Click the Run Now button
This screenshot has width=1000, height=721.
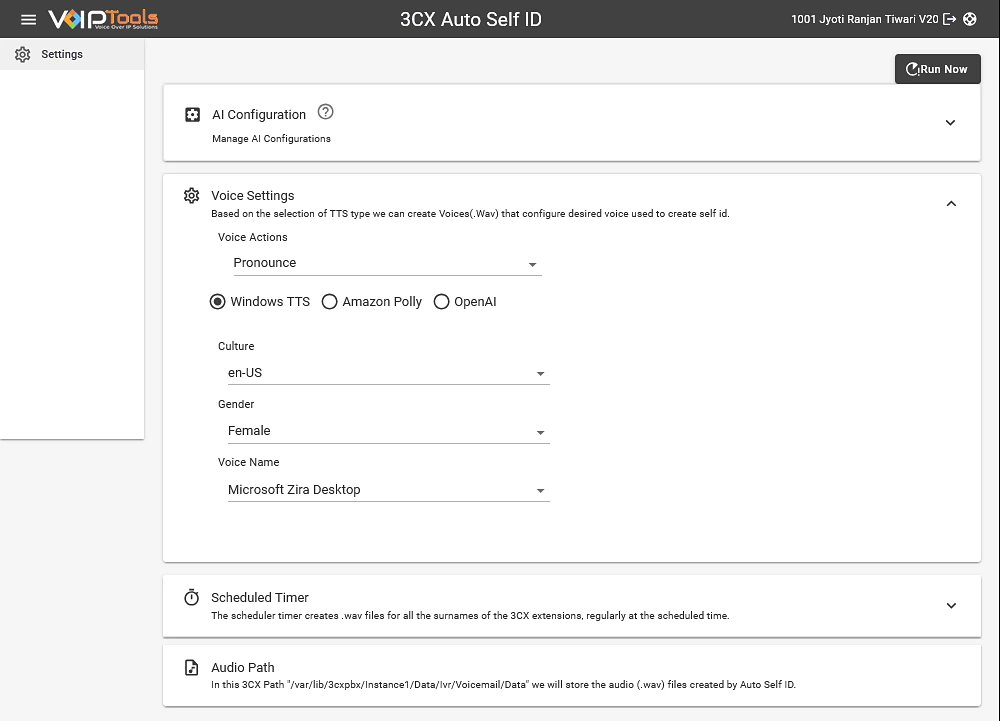tap(938, 69)
